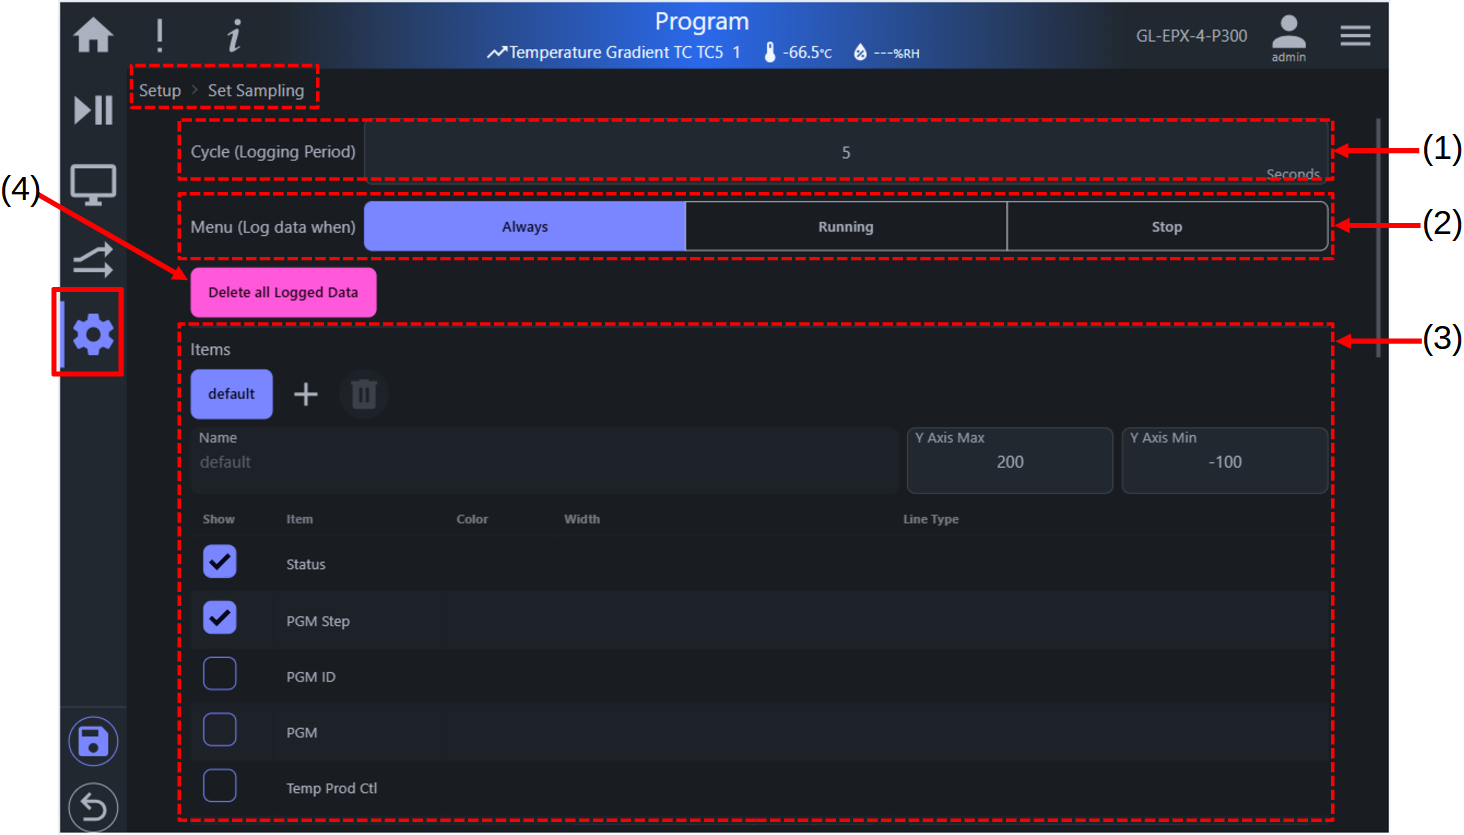
Task: Click the undo/back arrow icon
Action: tap(93, 806)
